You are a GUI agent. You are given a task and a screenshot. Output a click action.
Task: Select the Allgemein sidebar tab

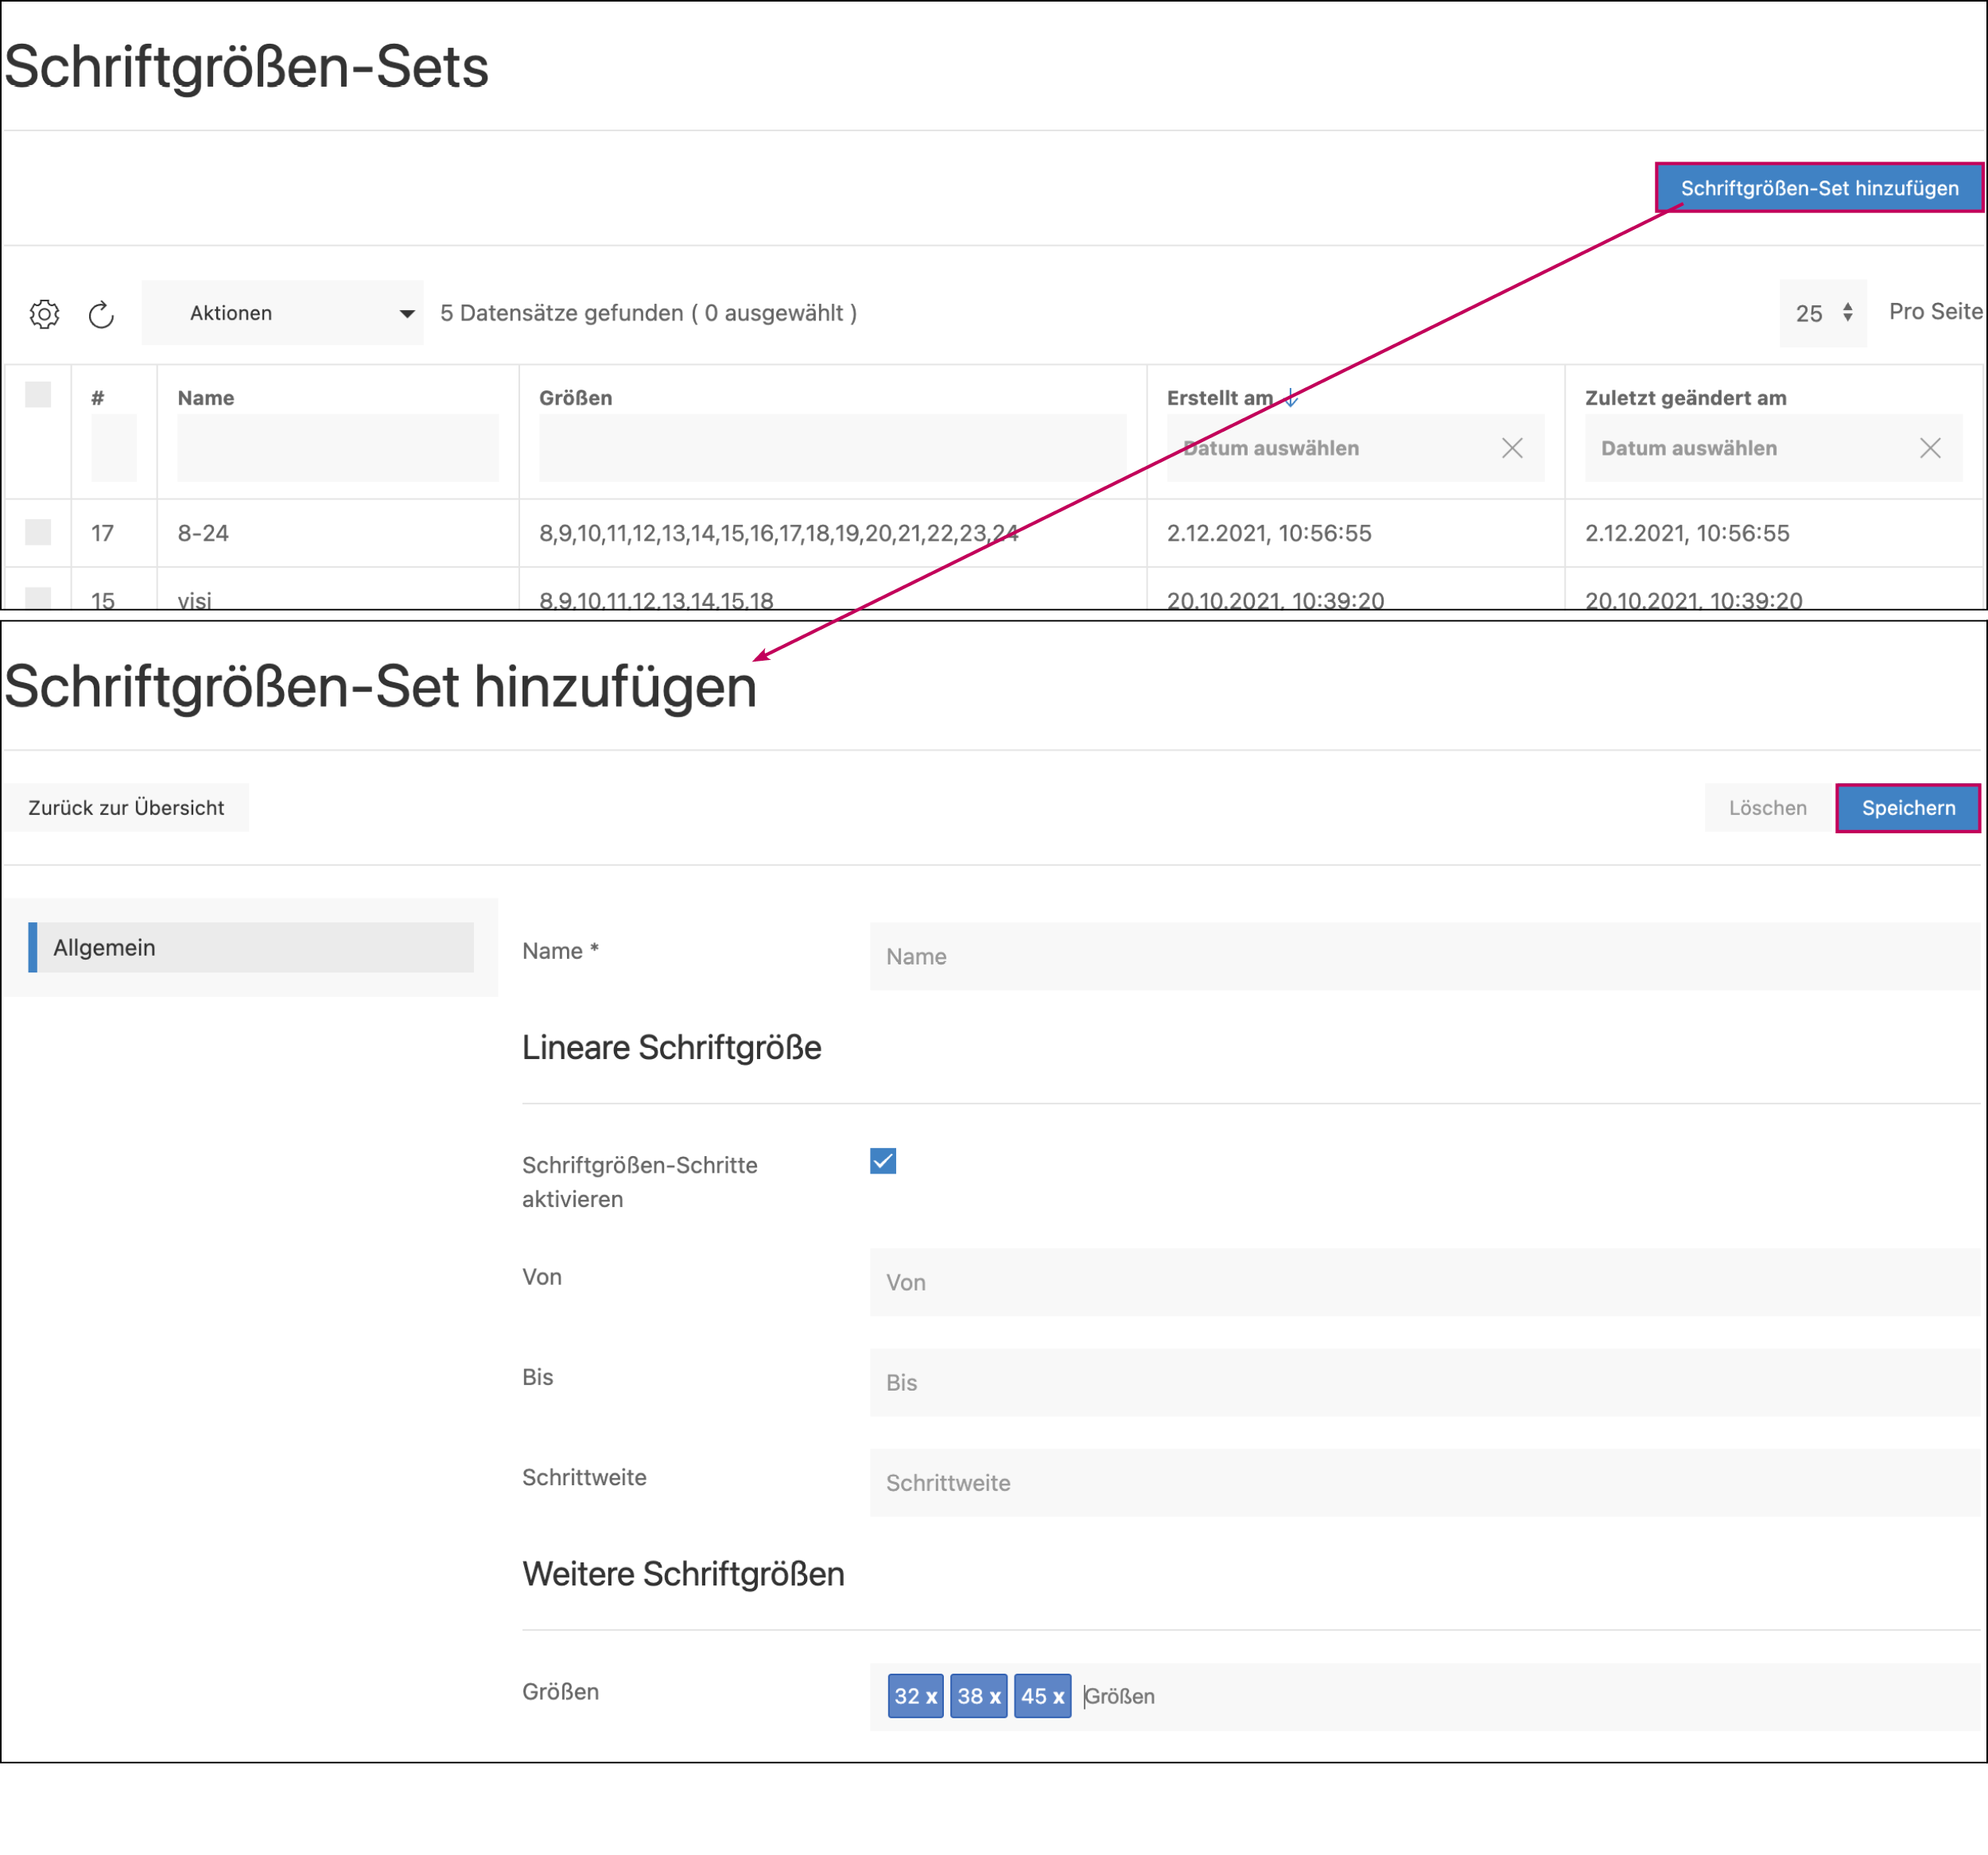click(x=251, y=947)
